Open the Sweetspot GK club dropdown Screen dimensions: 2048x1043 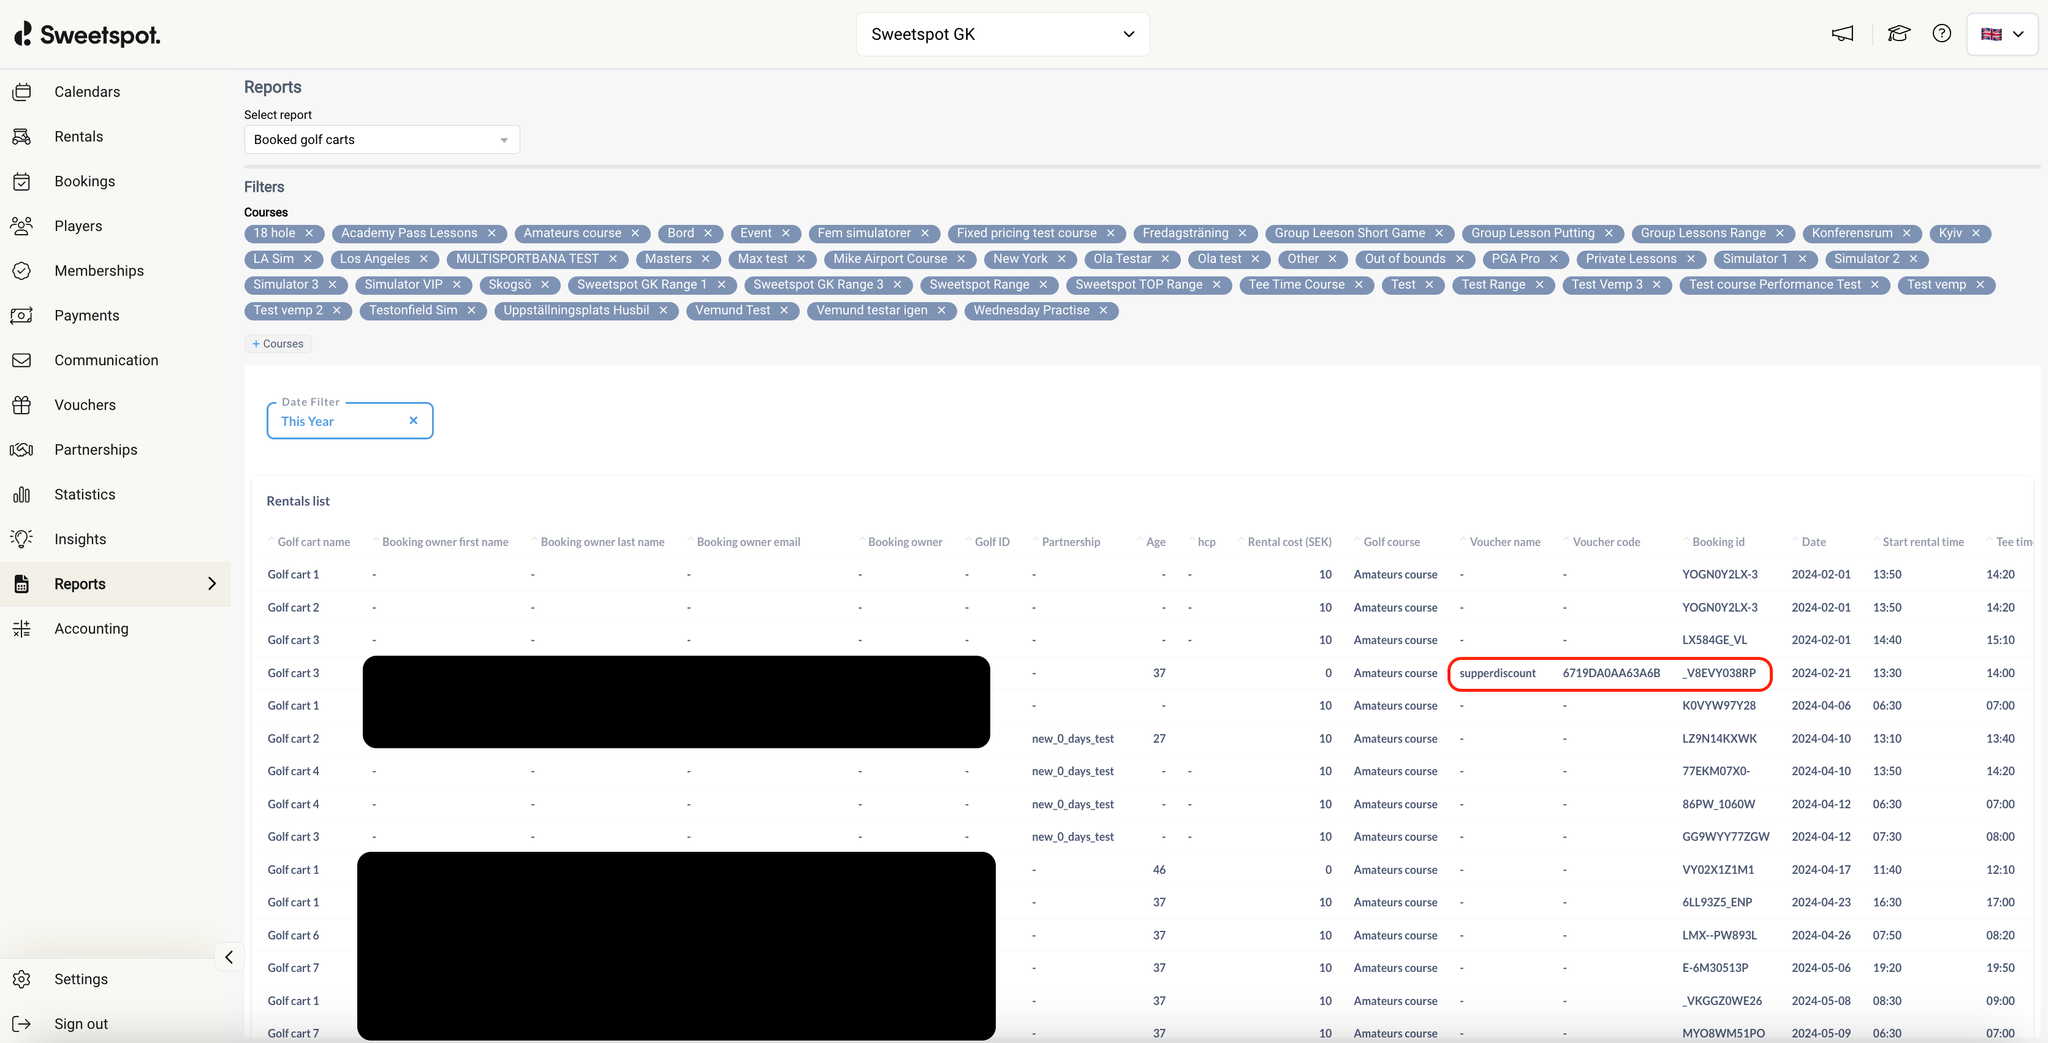(1003, 34)
